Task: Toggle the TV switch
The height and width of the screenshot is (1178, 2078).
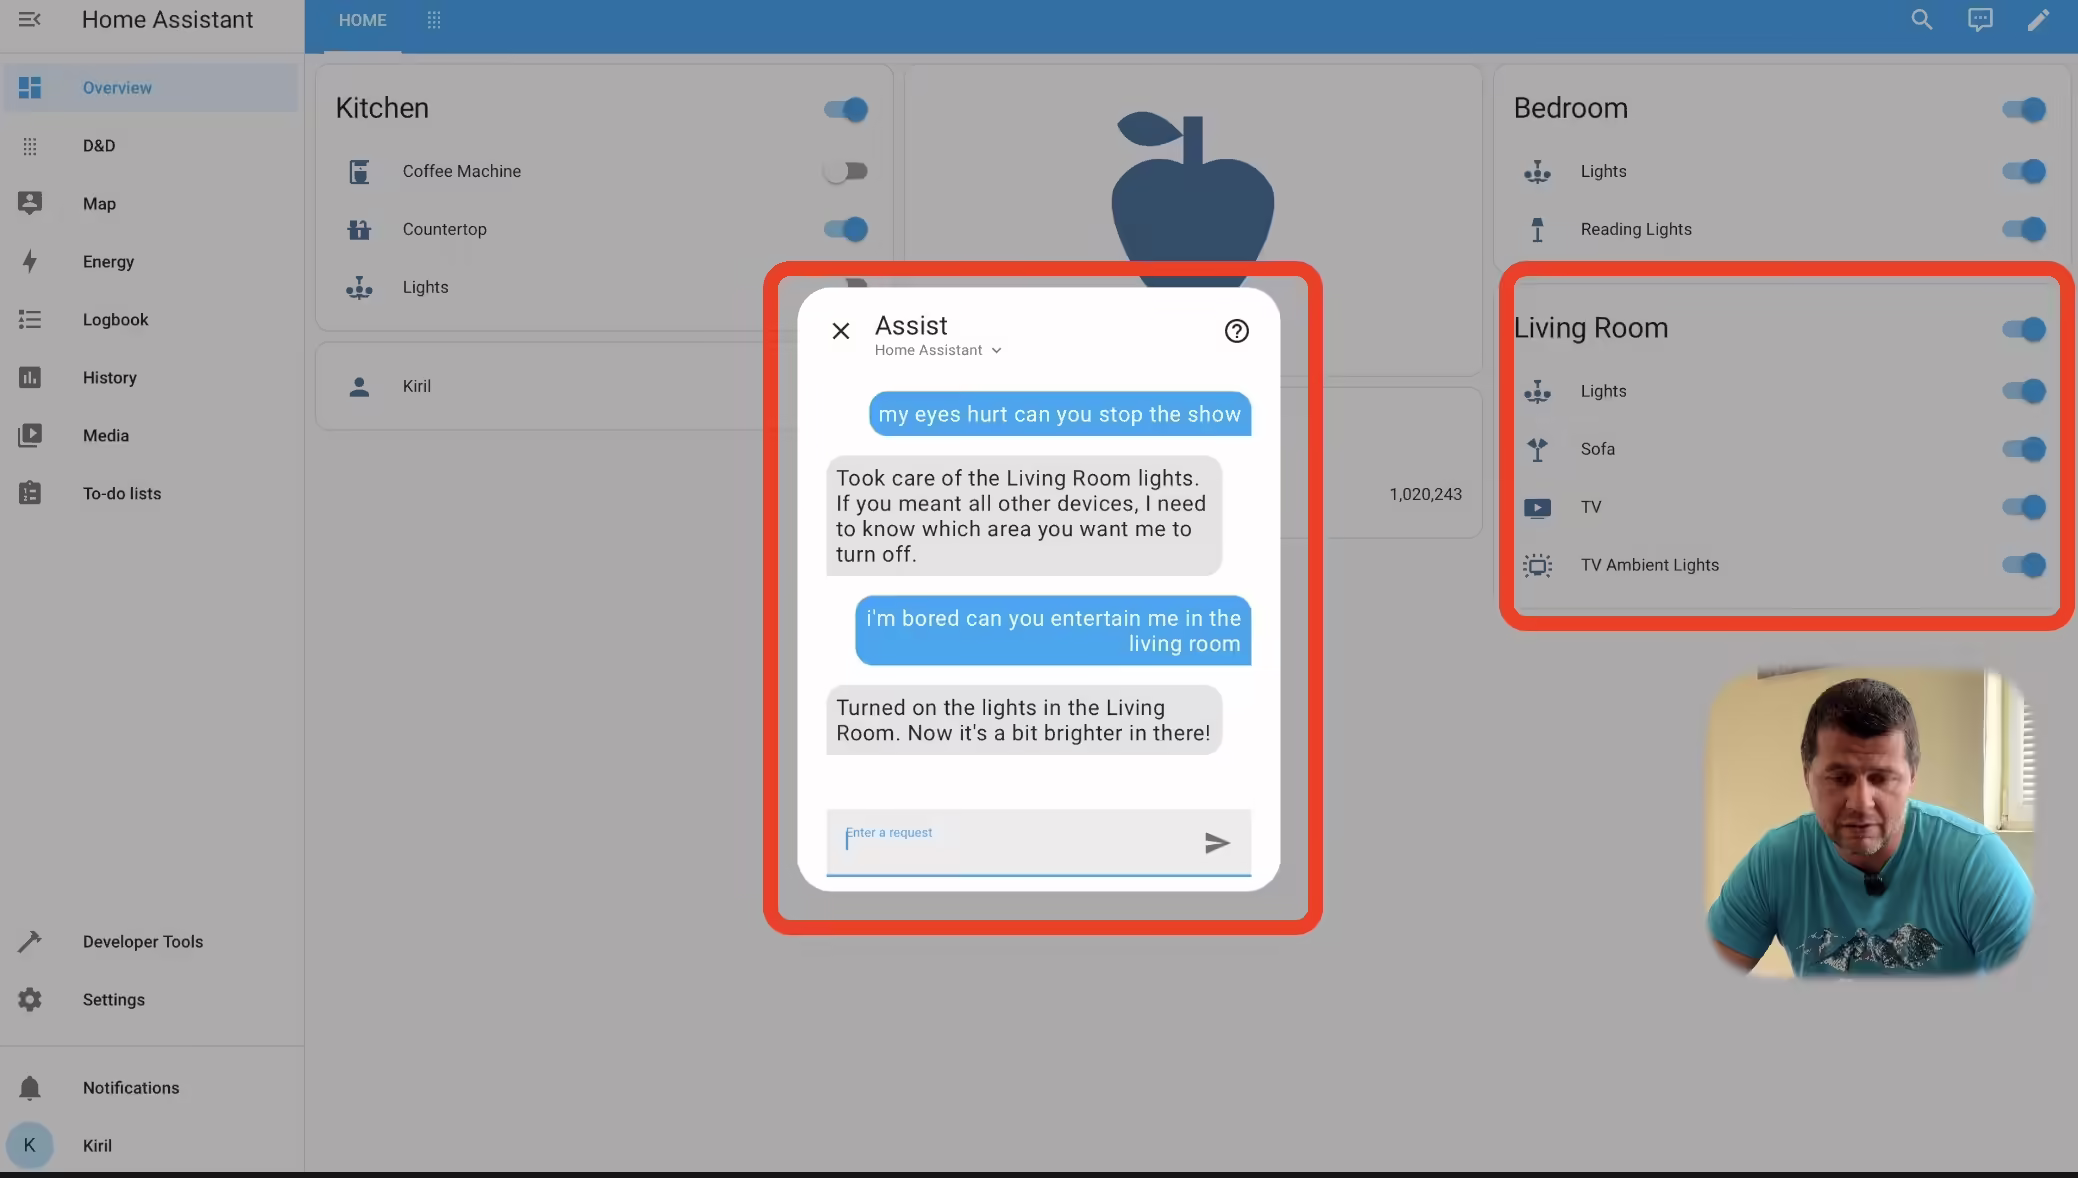Action: [x=2024, y=508]
